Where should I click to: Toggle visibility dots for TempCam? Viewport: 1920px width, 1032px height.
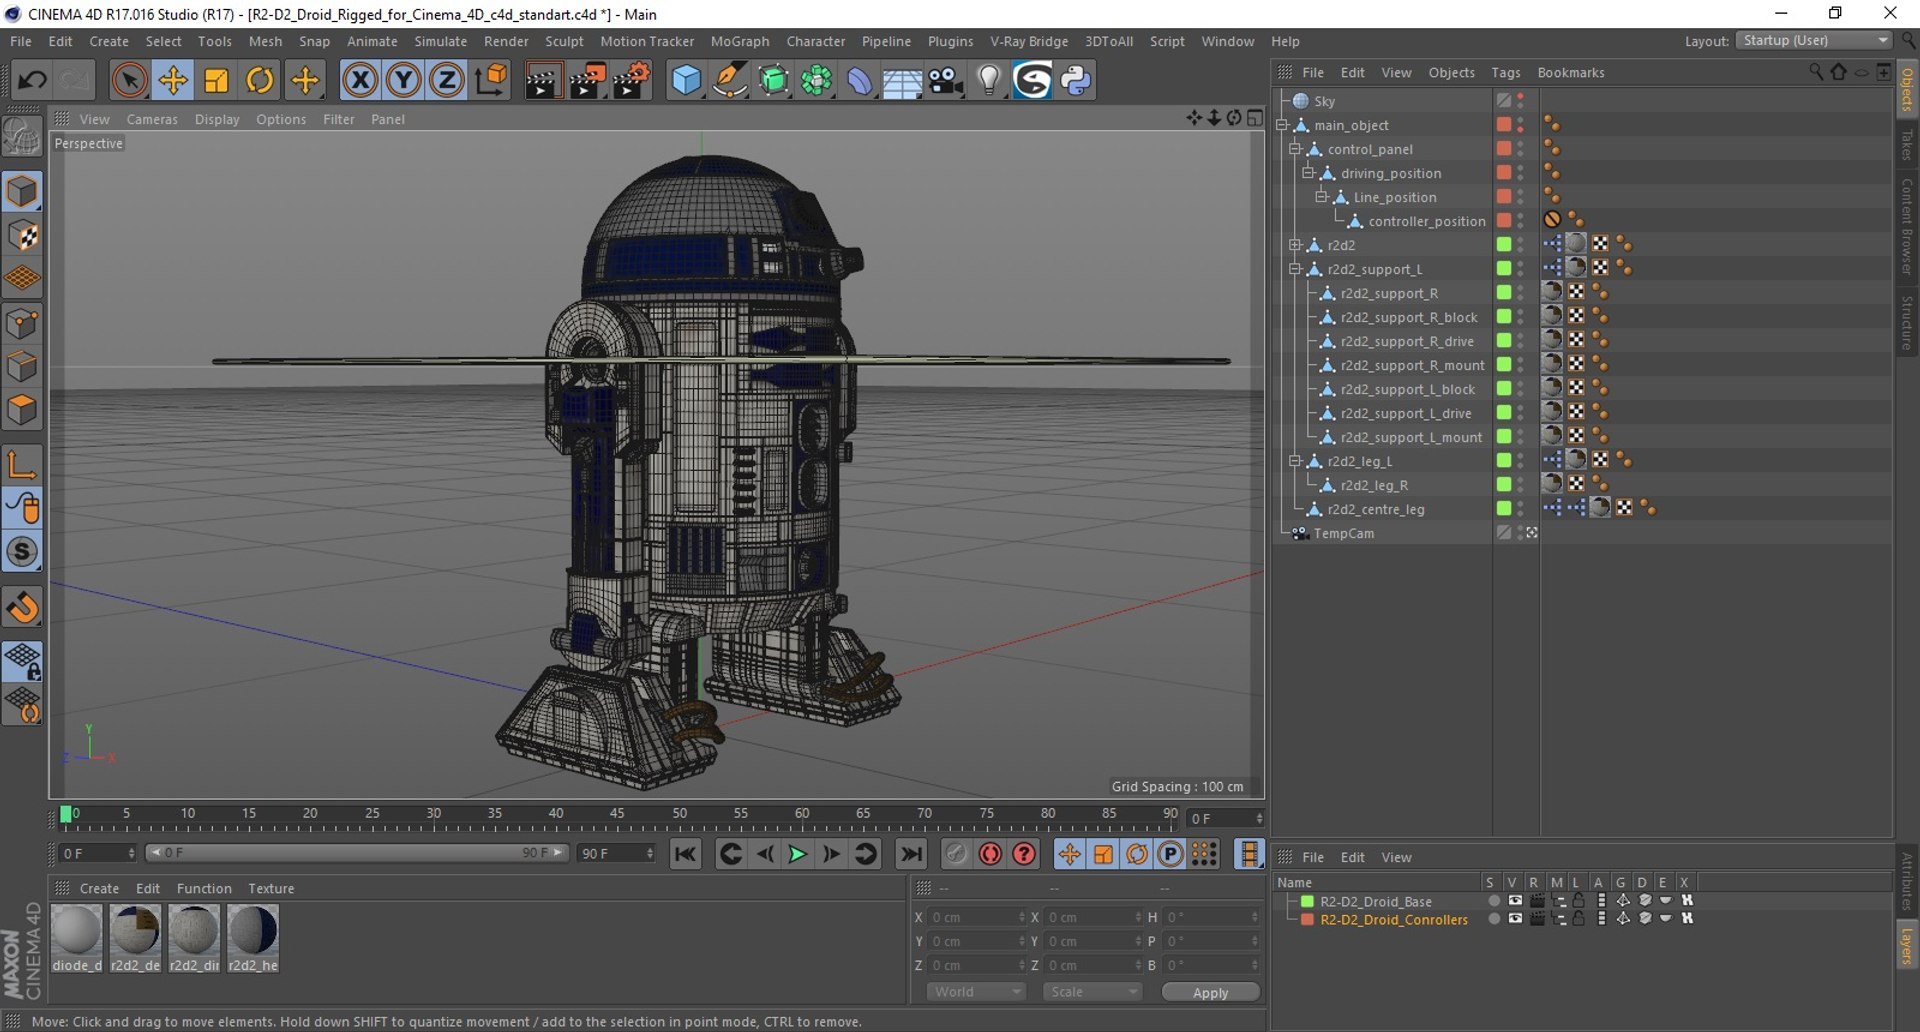pyautogui.click(x=1521, y=533)
